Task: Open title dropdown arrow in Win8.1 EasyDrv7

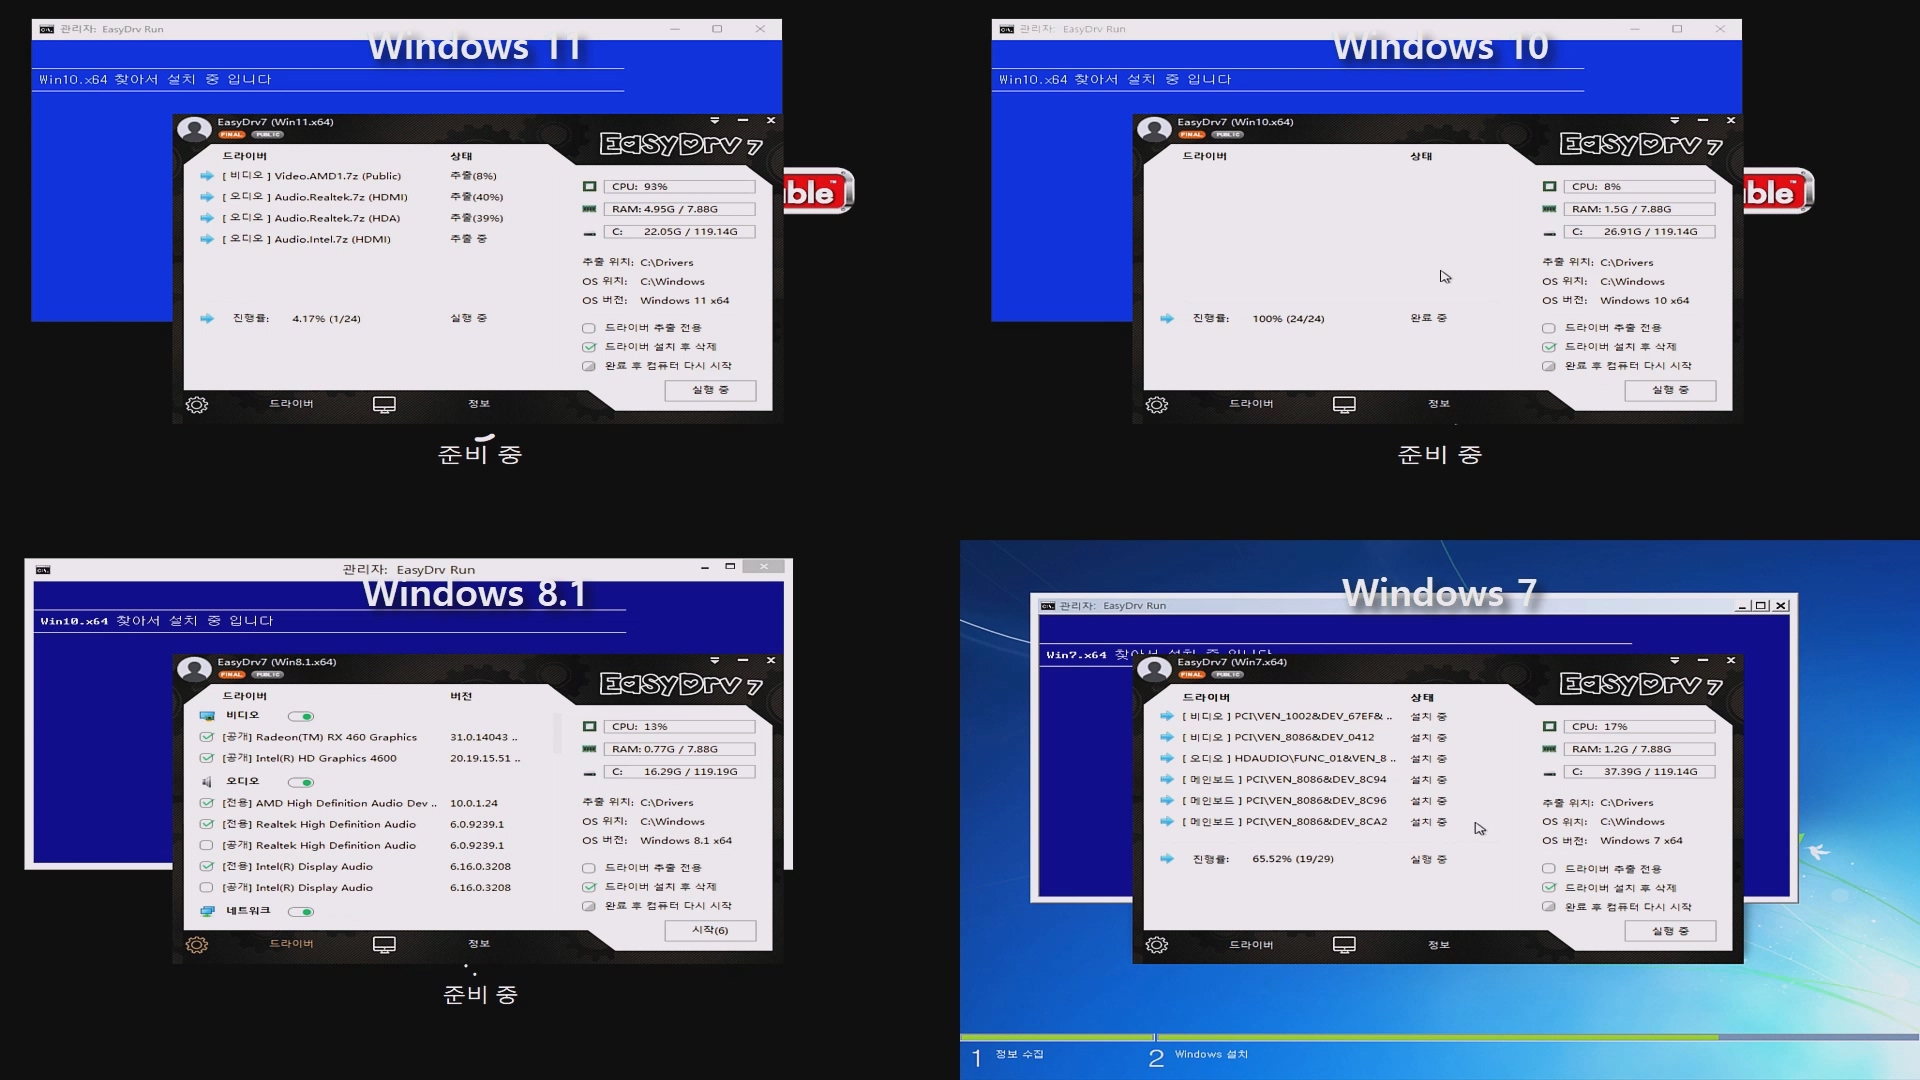Action: click(715, 660)
